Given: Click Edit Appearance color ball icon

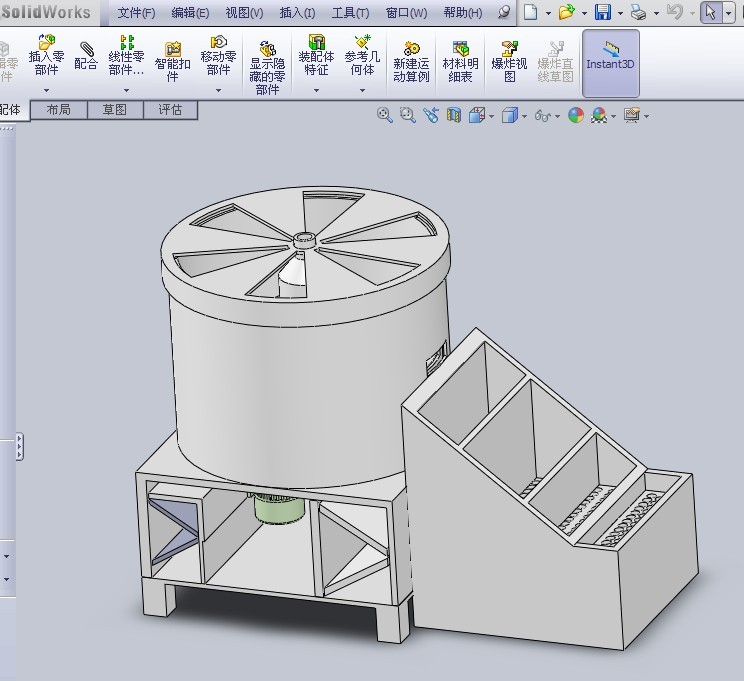Looking at the screenshot, I should coord(576,115).
